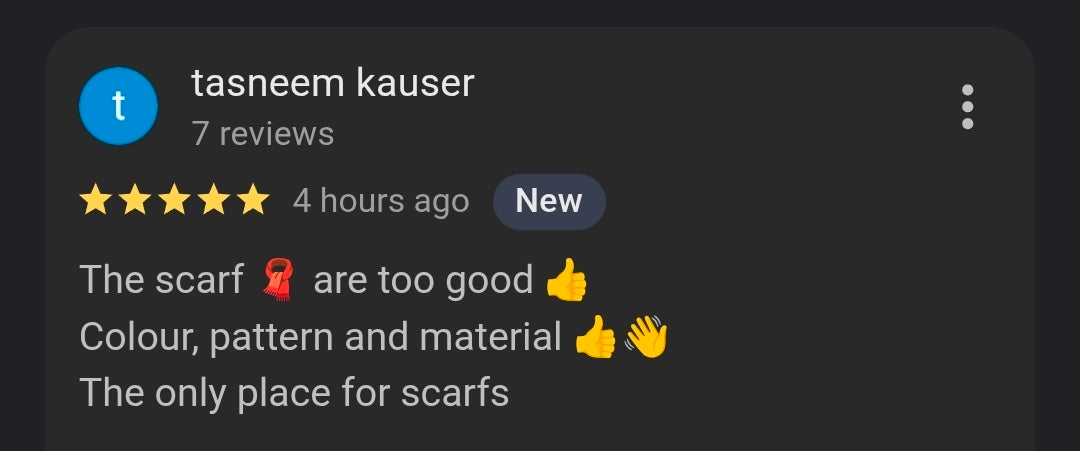Screen dimensions: 1080x451
Task: Click 'The only place for scarfs' text
Action: [x=294, y=393]
